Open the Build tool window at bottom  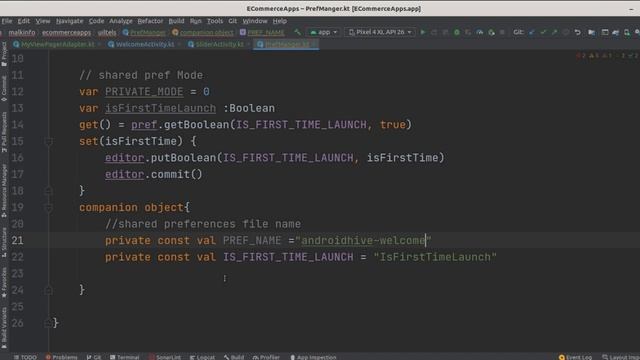pyautogui.click(x=233, y=357)
